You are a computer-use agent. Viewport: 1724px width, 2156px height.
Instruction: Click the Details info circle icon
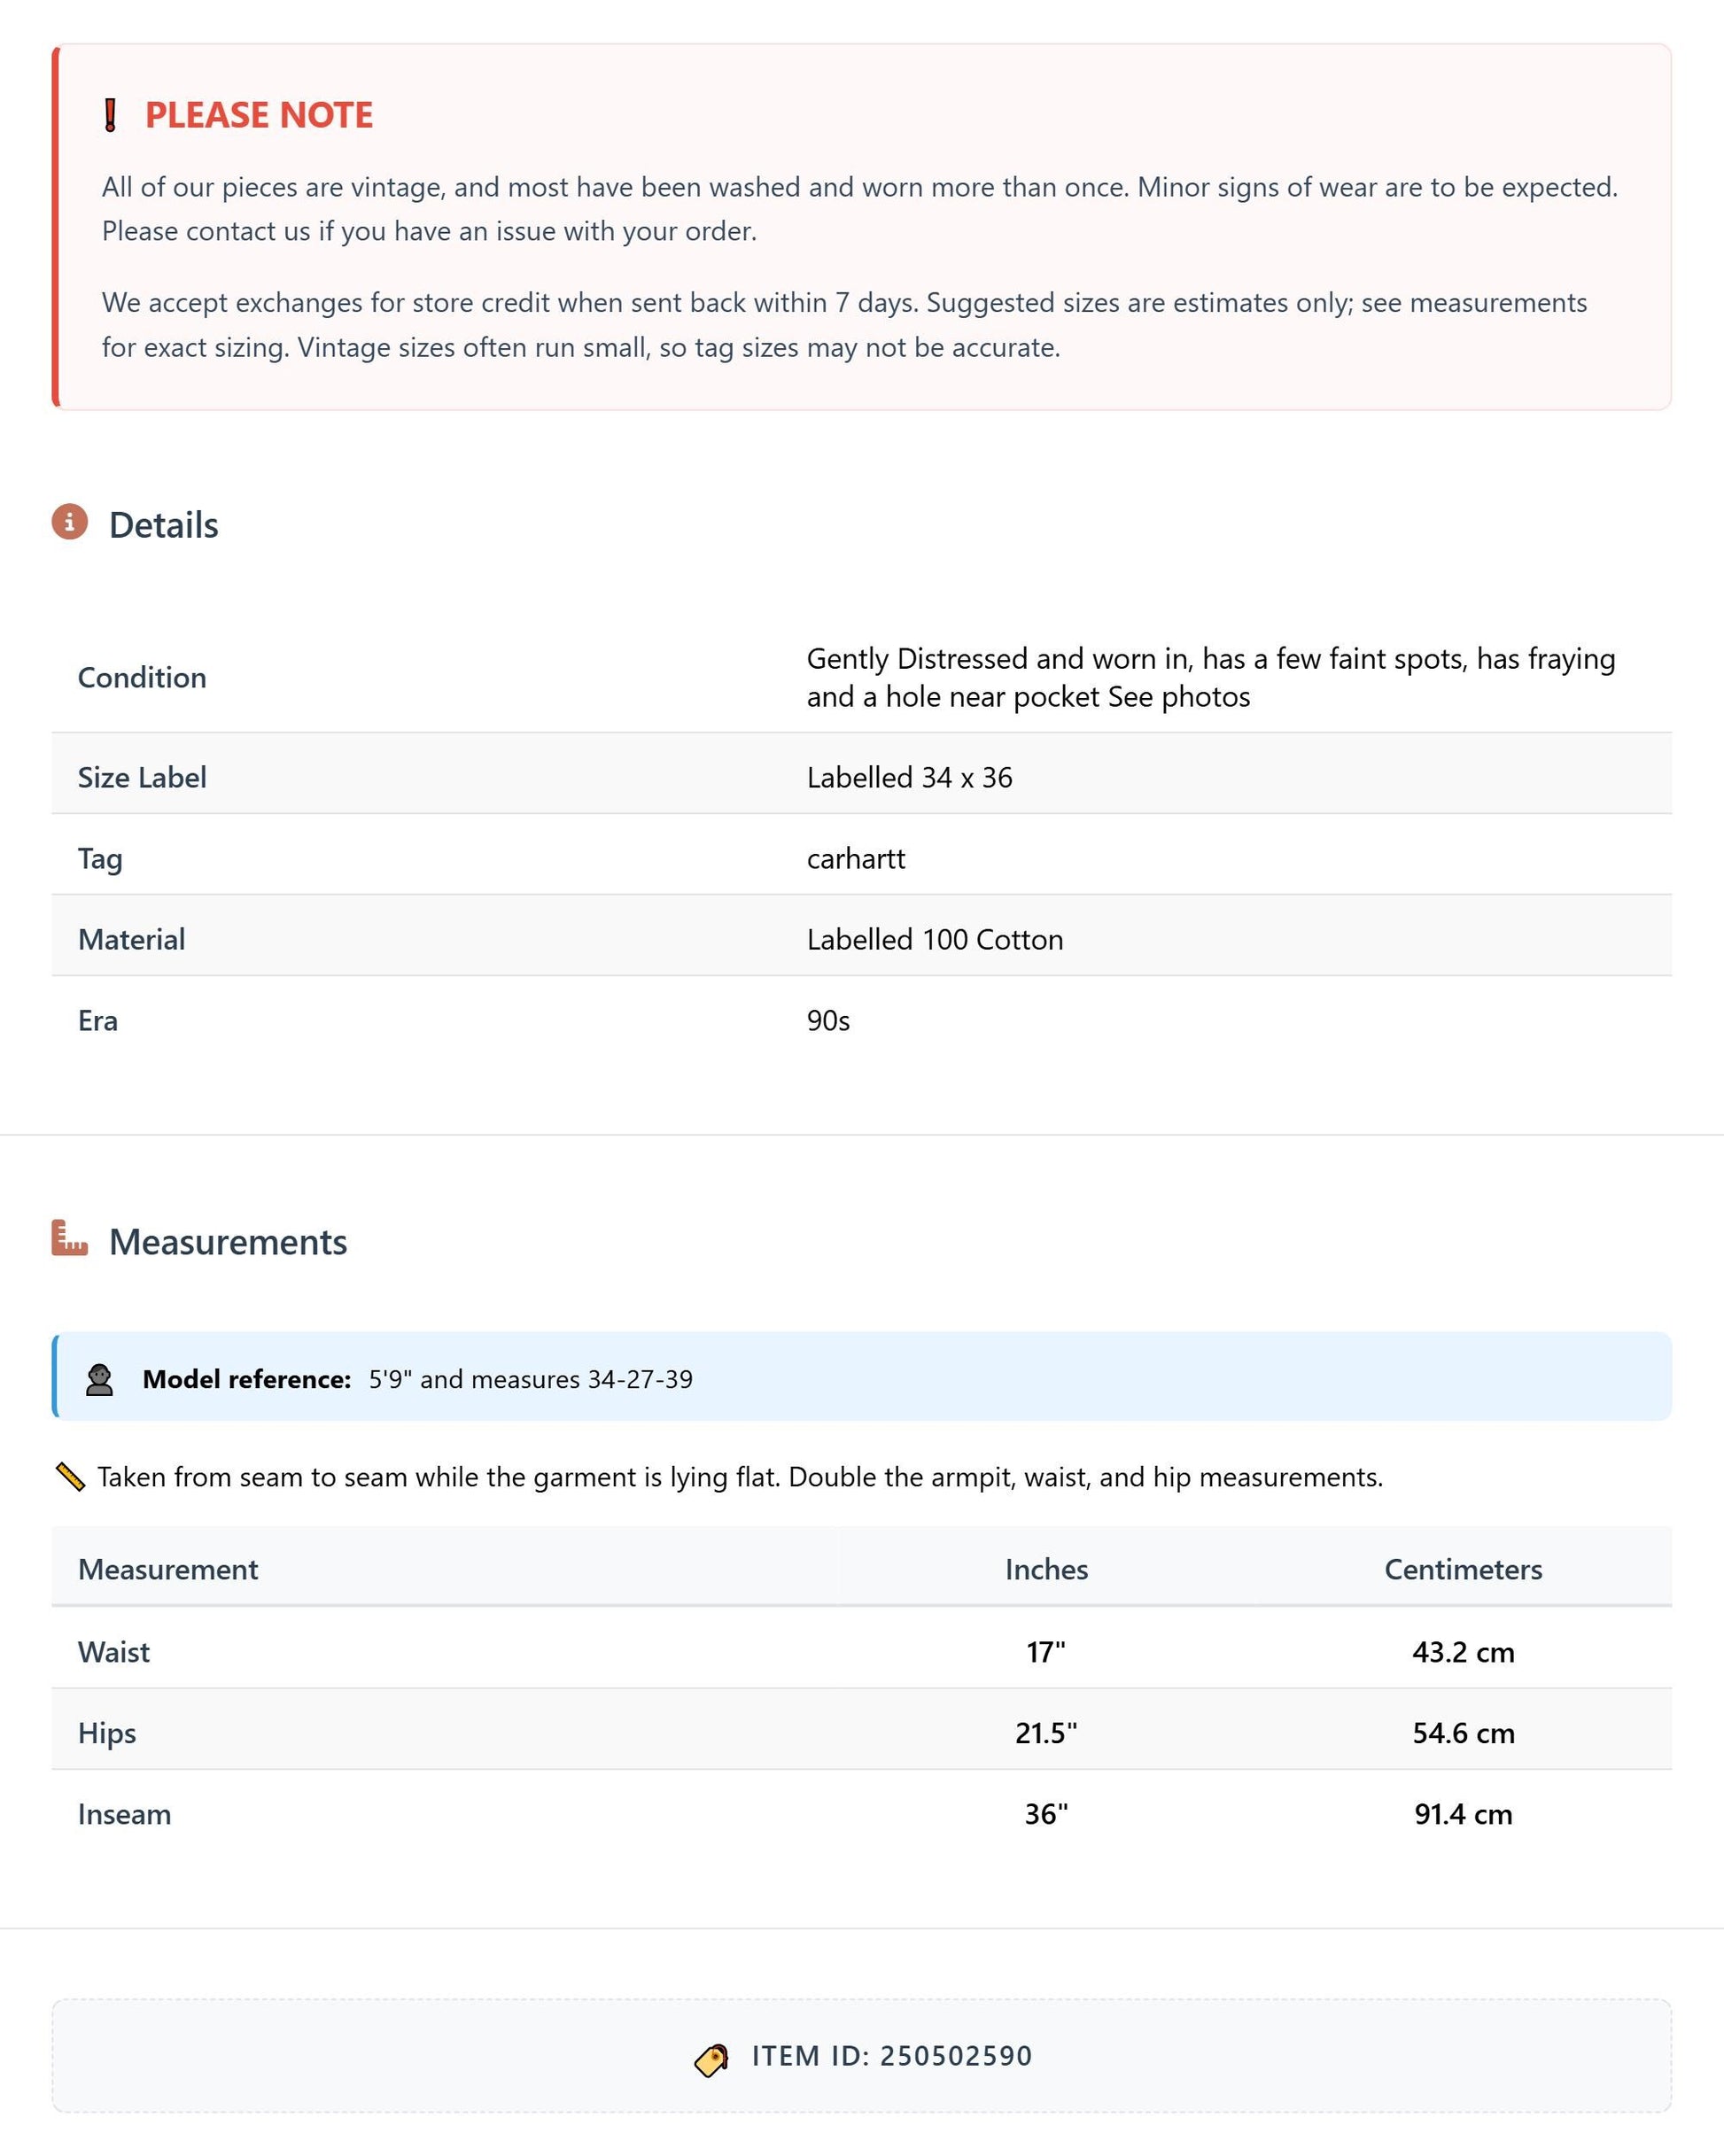coord(70,522)
